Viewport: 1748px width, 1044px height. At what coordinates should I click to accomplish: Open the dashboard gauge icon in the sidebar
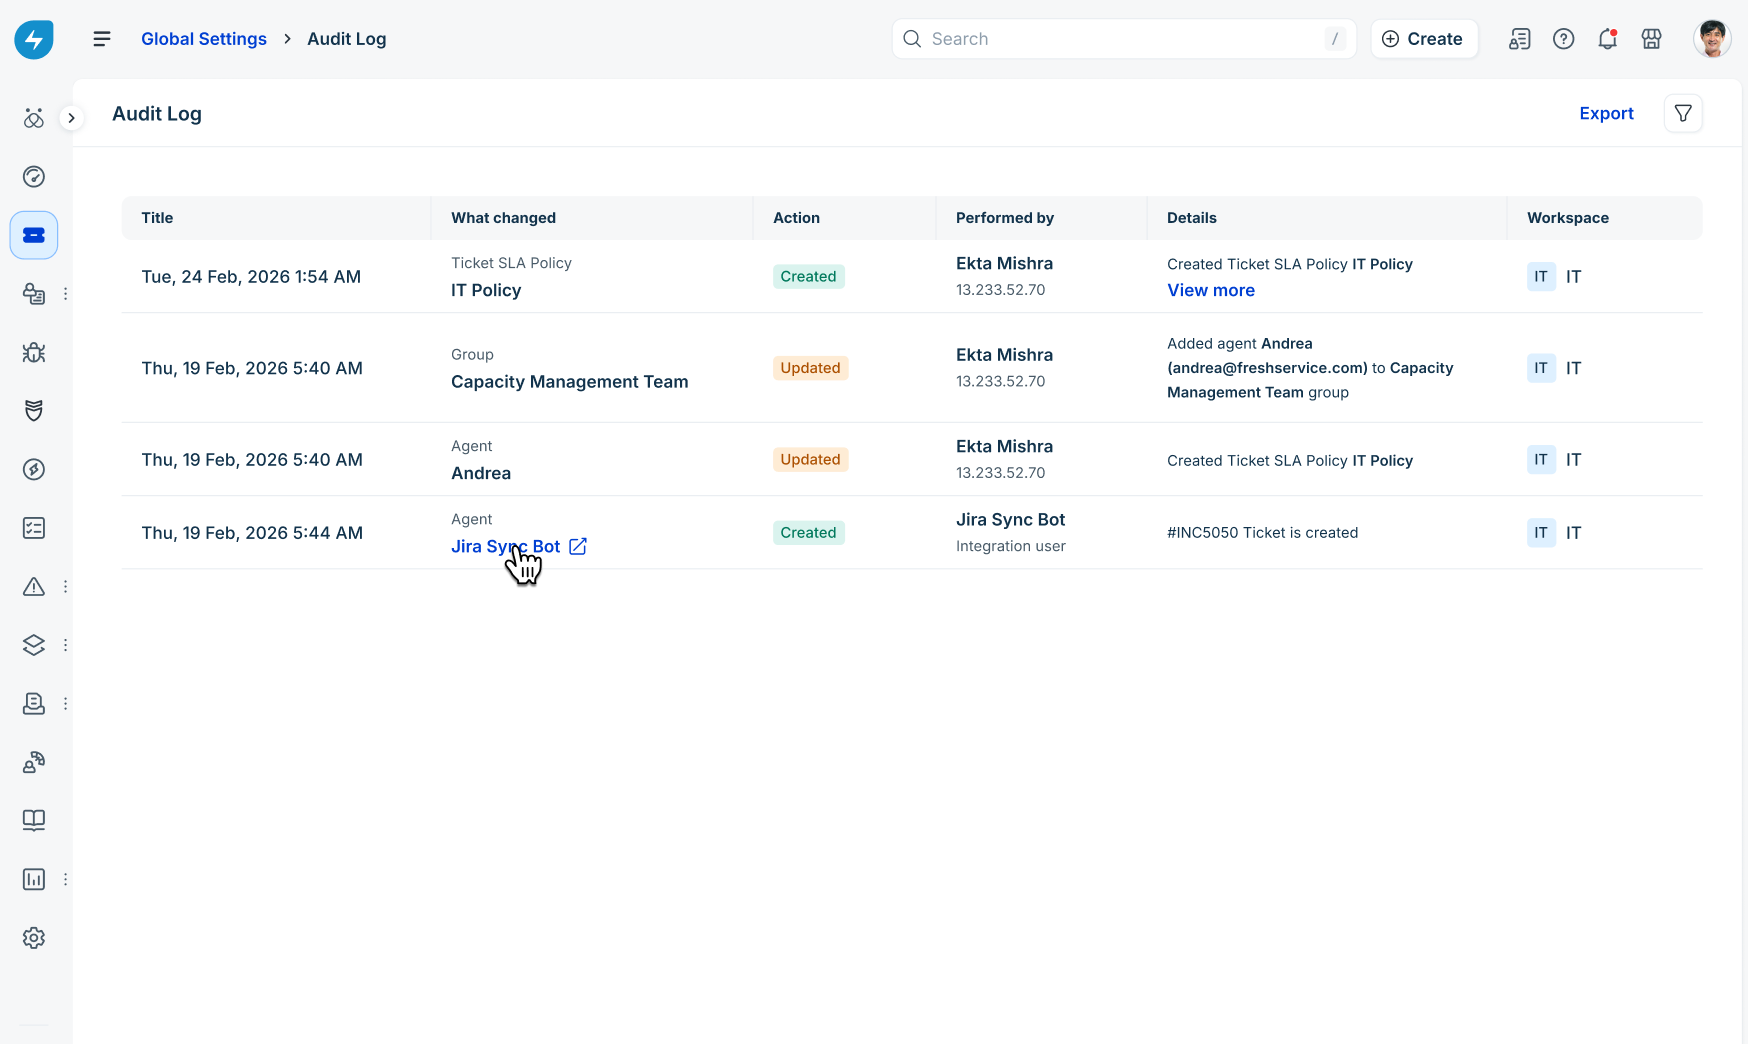pos(34,177)
